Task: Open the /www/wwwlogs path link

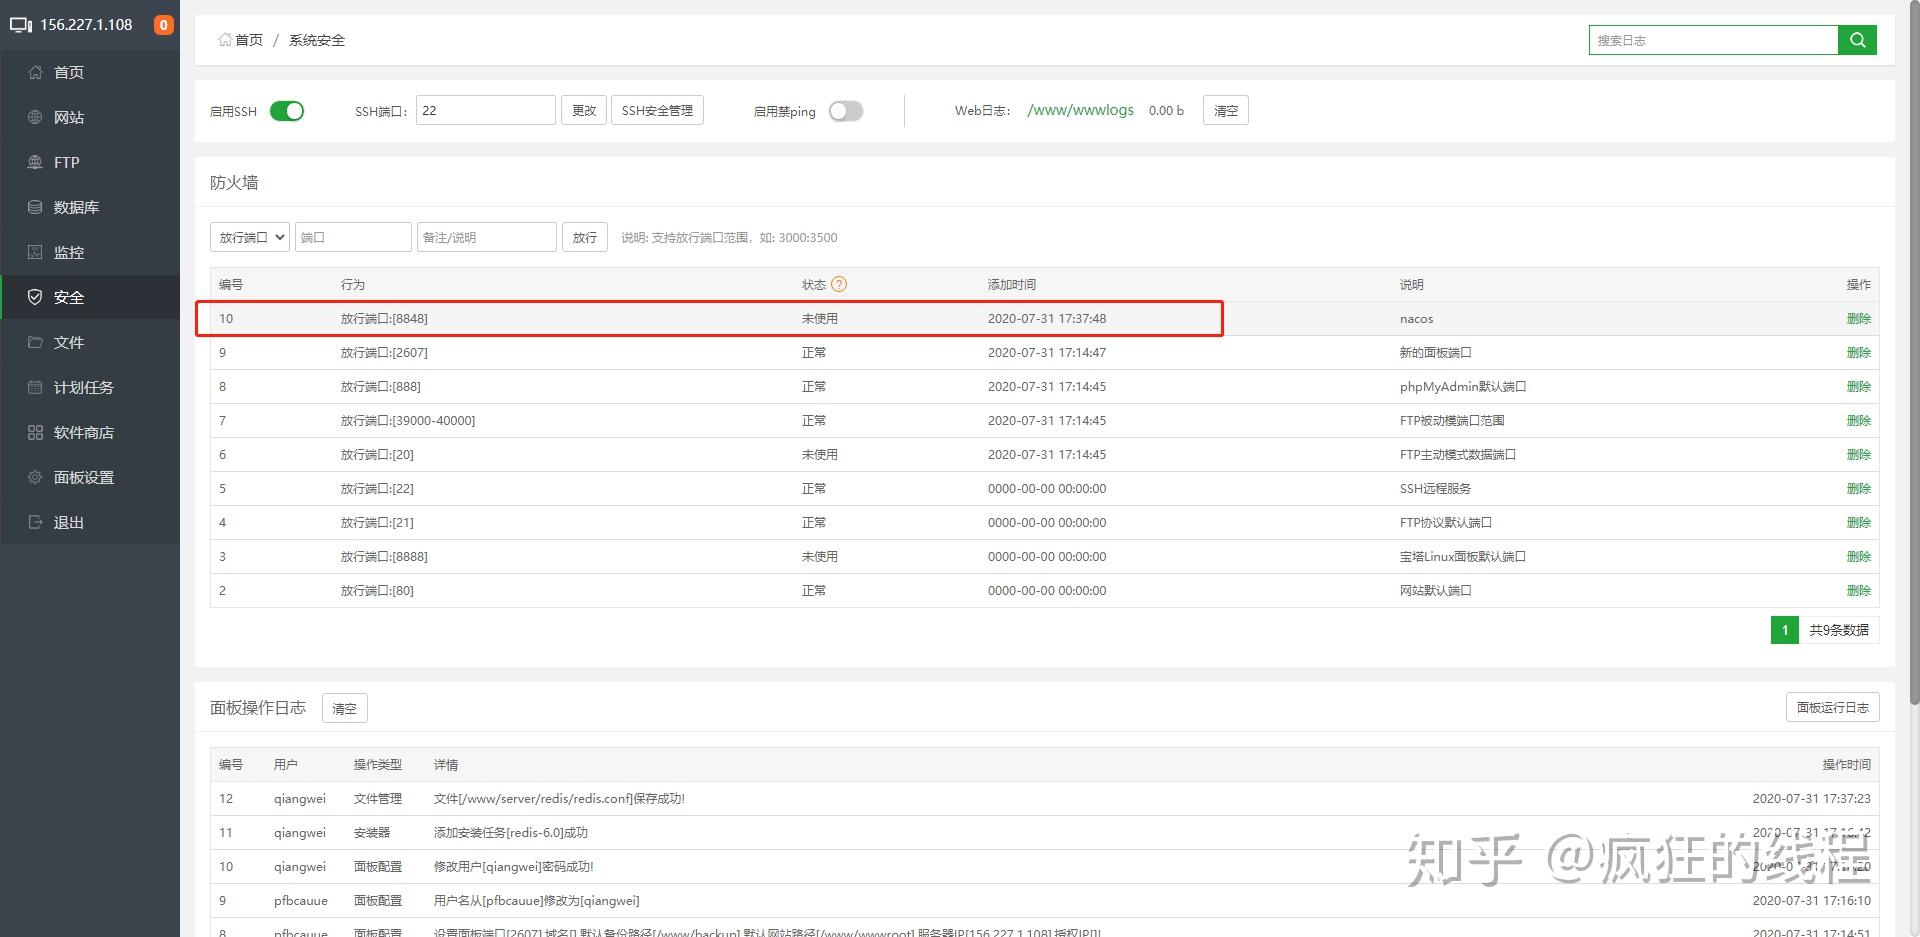Action: (x=1081, y=110)
